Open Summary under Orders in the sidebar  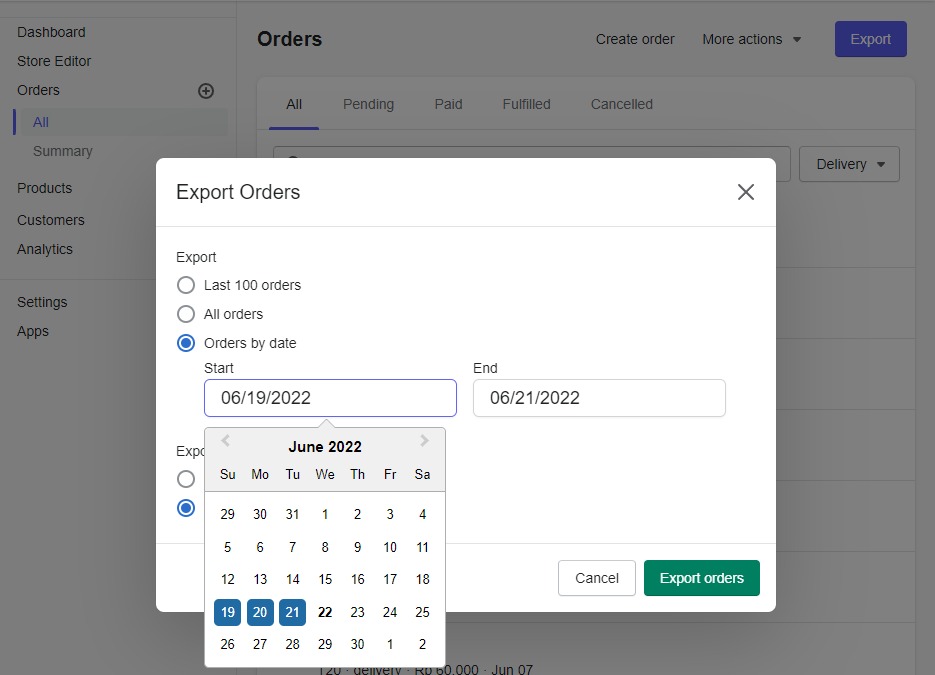63,151
